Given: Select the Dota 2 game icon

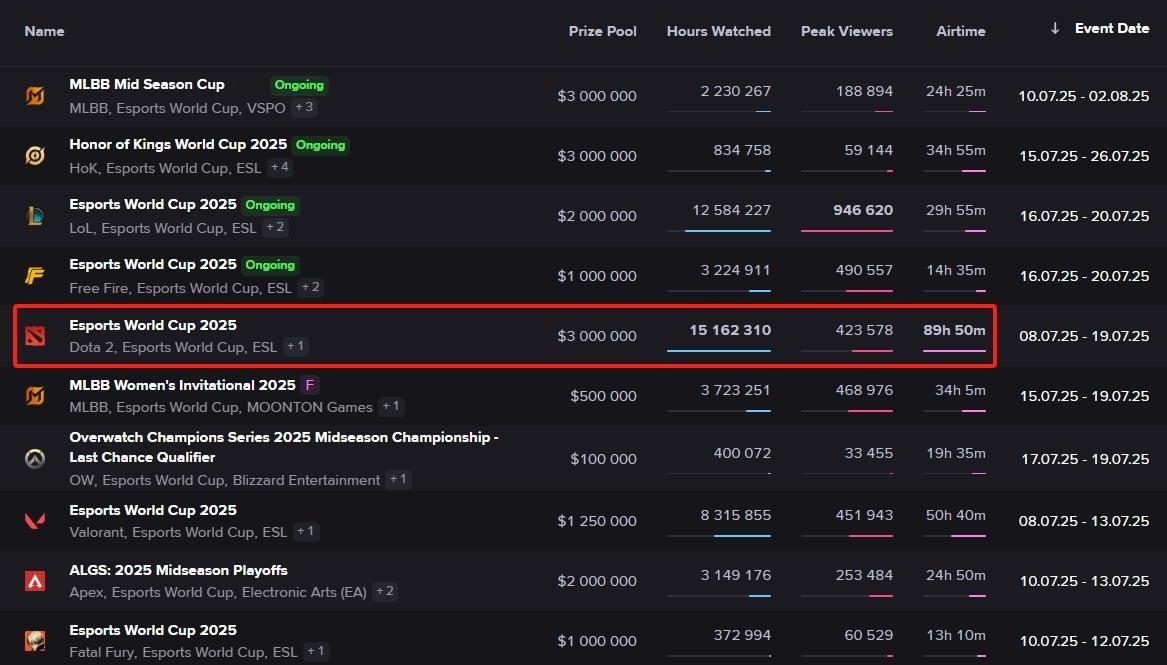Looking at the screenshot, I should click(35, 336).
